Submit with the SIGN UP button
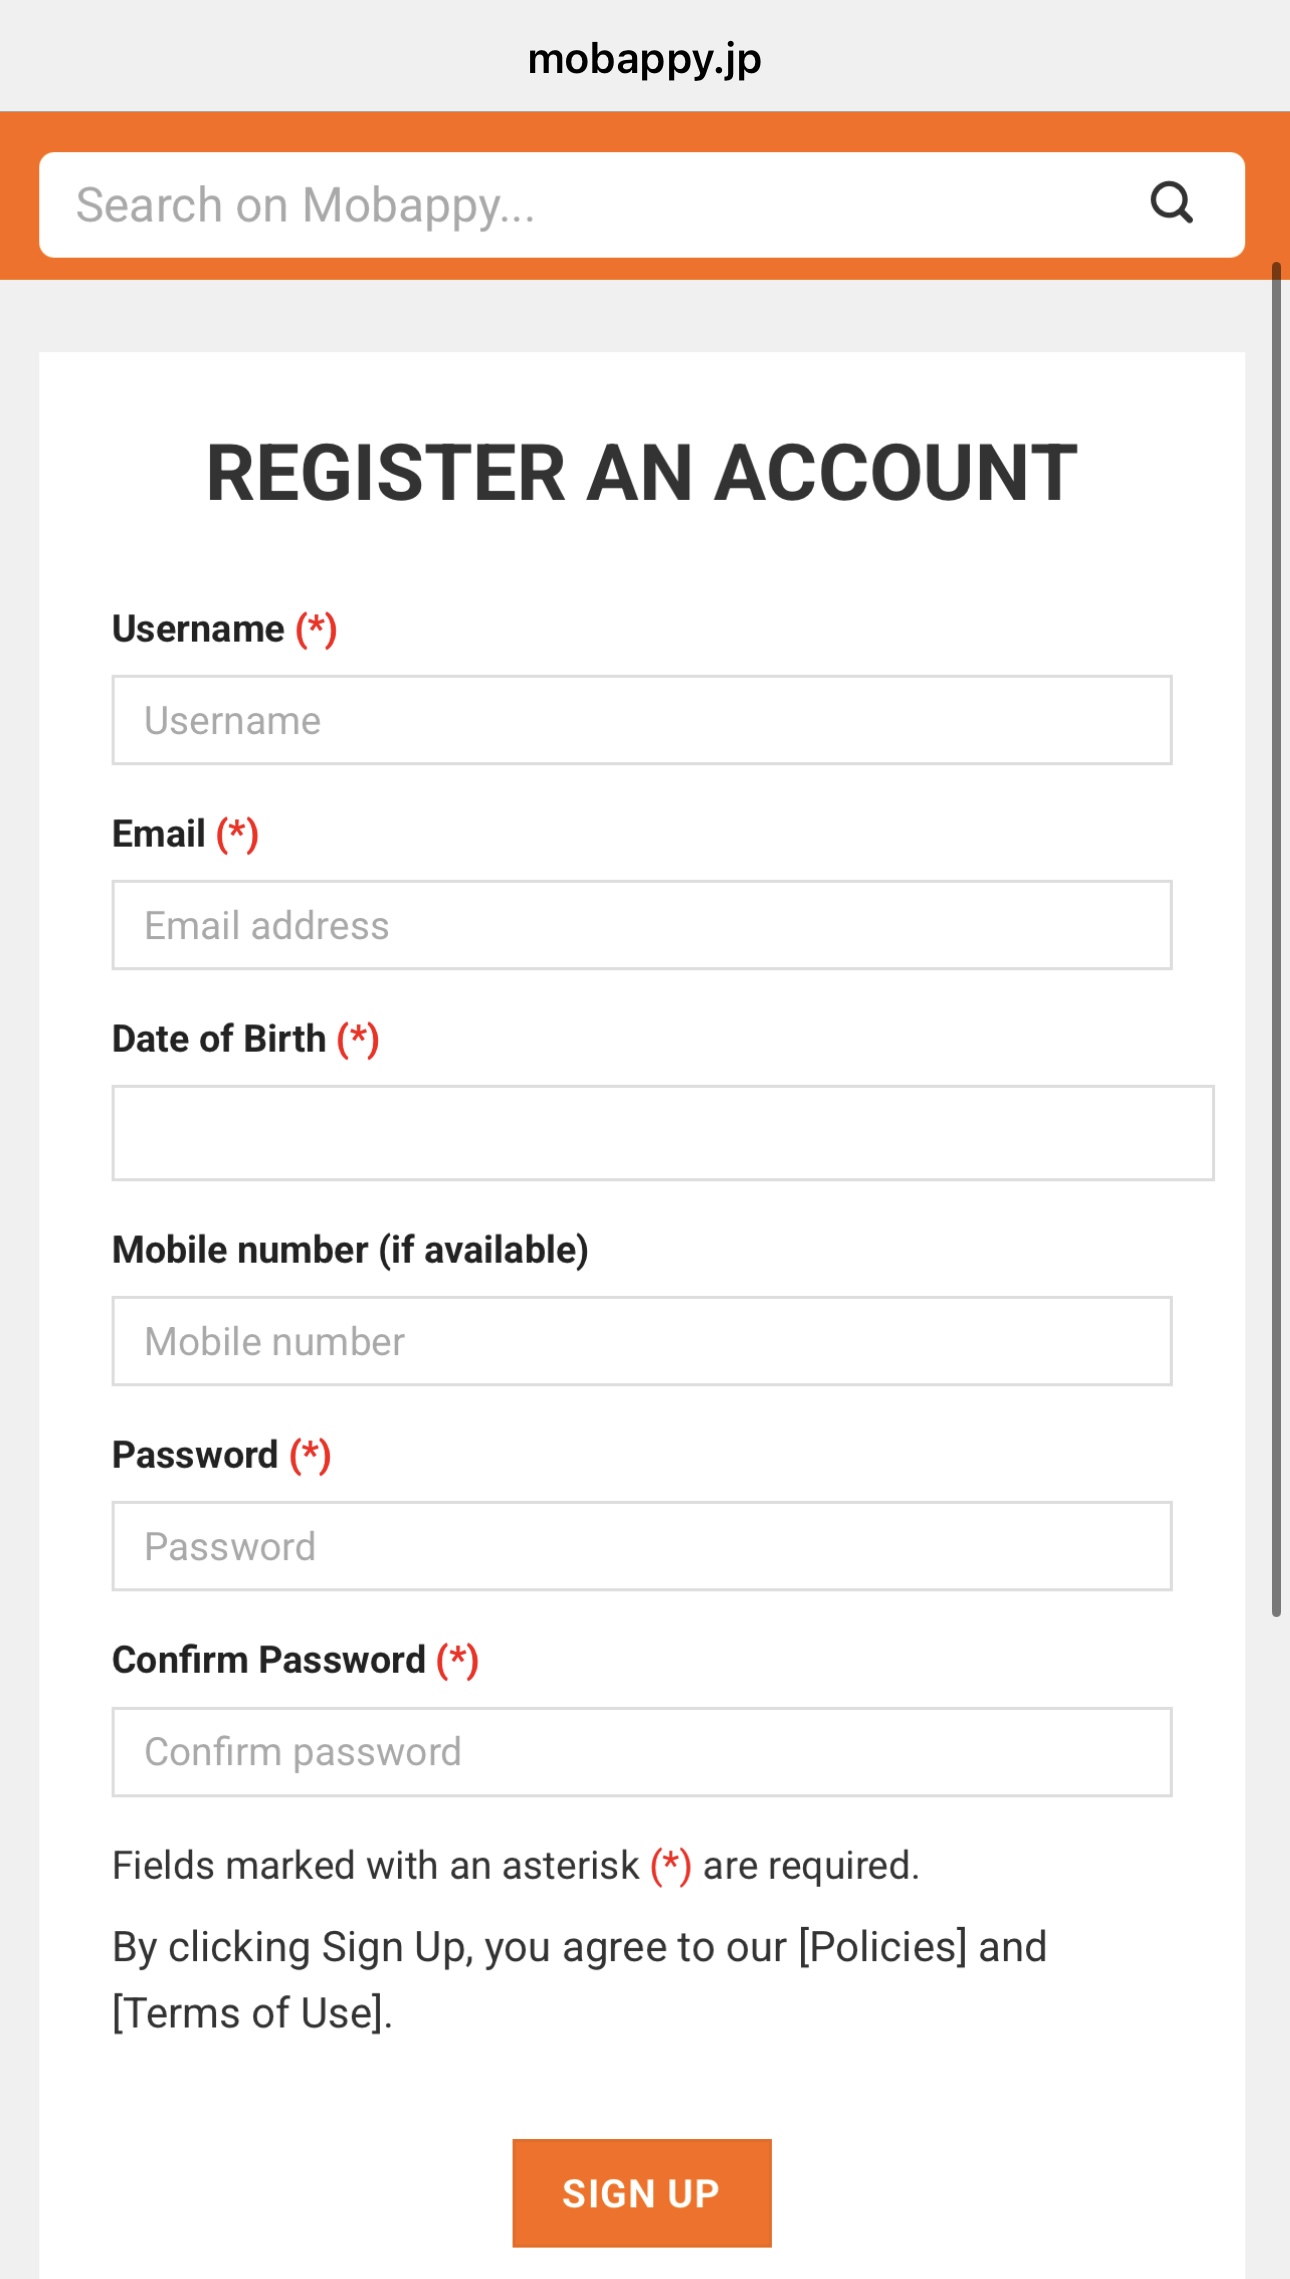The height and width of the screenshot is (2279, 1290). (x=642, y=2193)
